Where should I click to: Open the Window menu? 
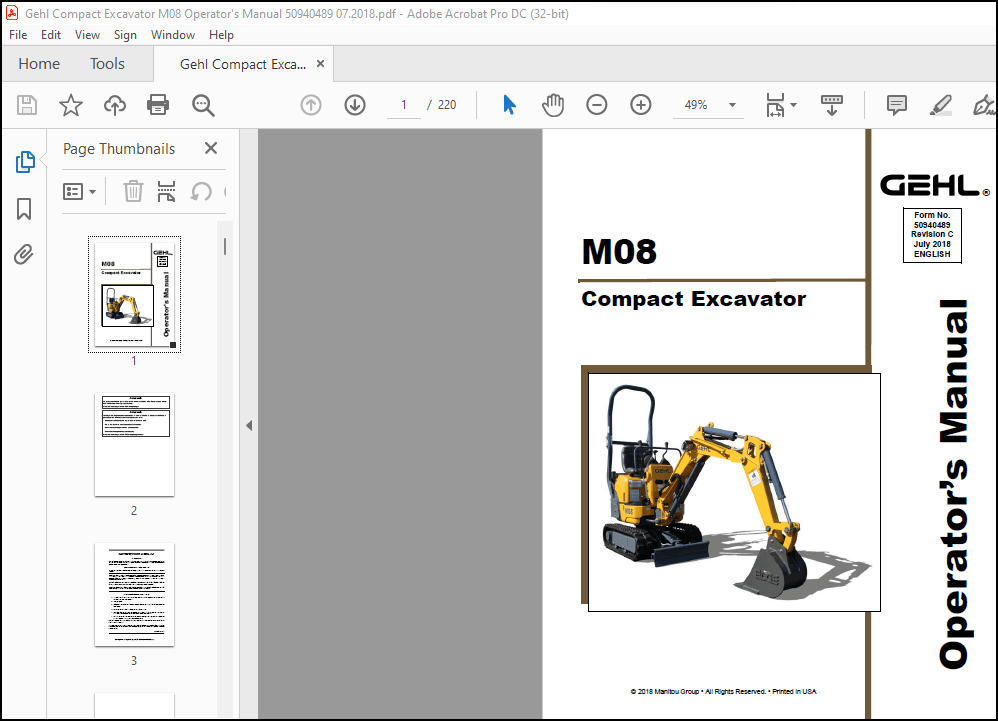tap(172, 34)
